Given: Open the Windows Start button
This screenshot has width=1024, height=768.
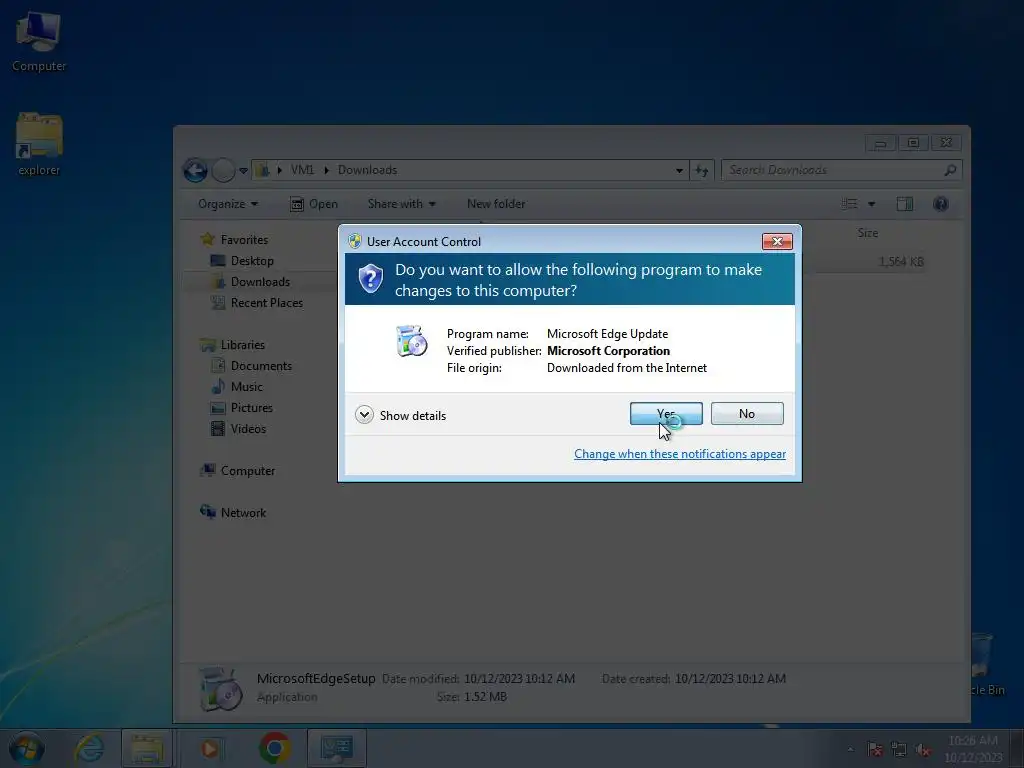Looking at the screenshot, I should (27, 748).
